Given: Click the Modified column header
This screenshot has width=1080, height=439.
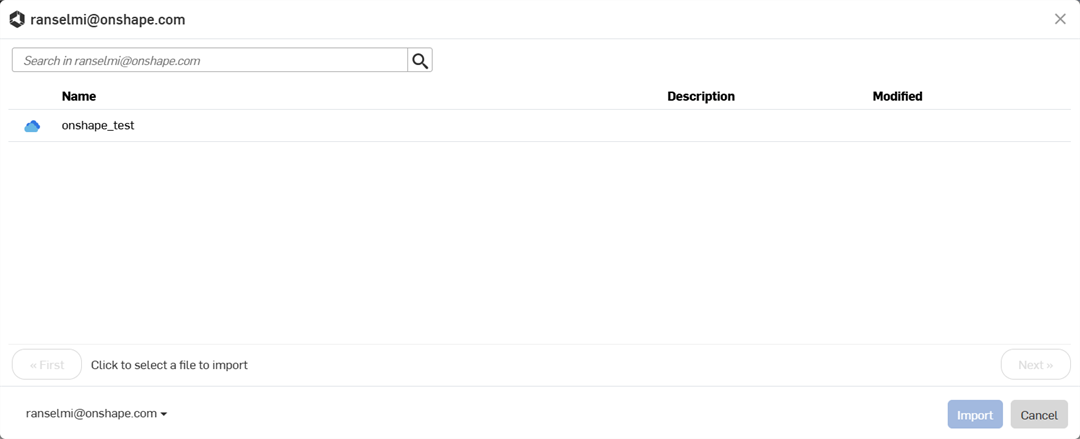Looking at the screenshot, I should (897, 97).
